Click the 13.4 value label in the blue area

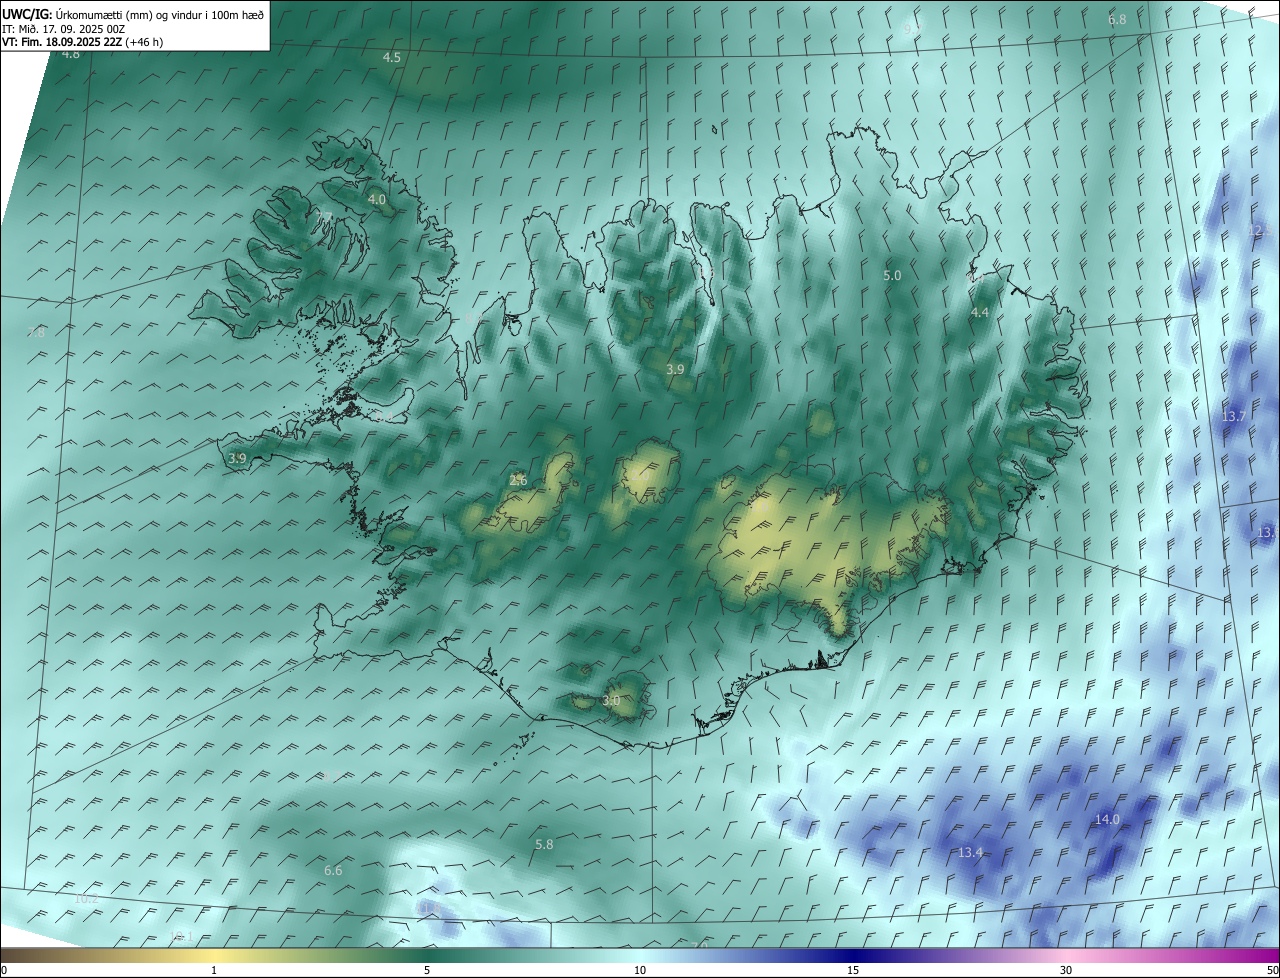970,852
